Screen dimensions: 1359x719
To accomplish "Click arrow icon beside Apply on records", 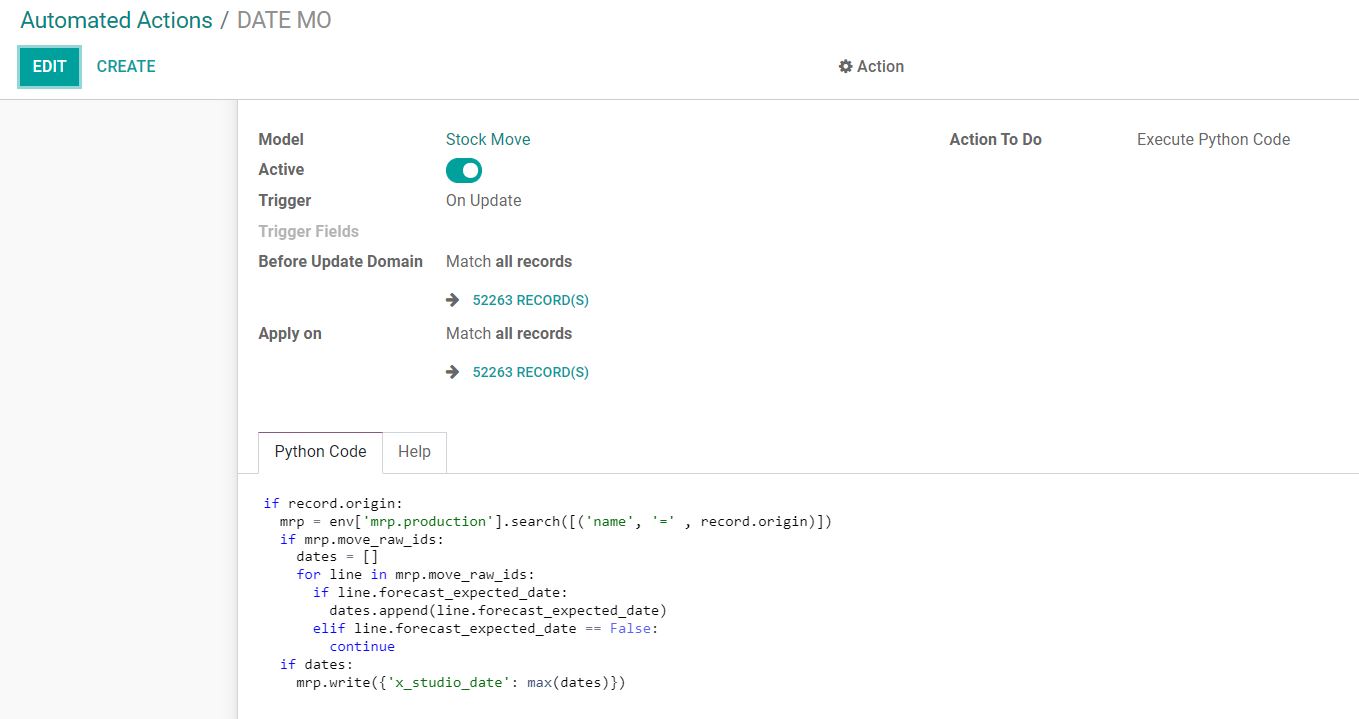I will coord(452,372).
